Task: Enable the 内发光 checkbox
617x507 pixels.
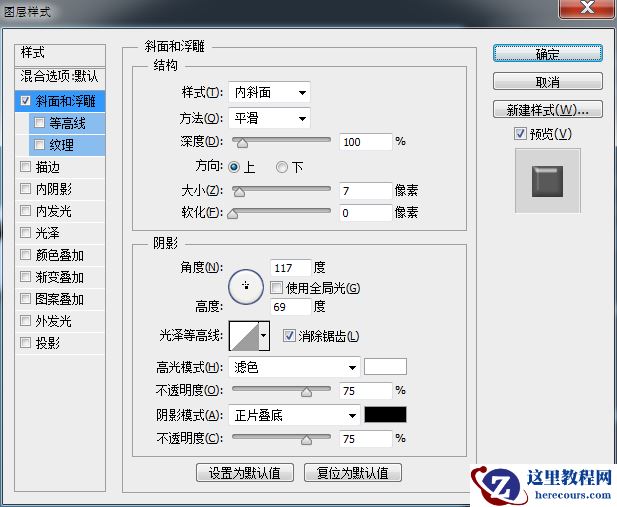Action: pyautogui.click(x=26, y=211)
